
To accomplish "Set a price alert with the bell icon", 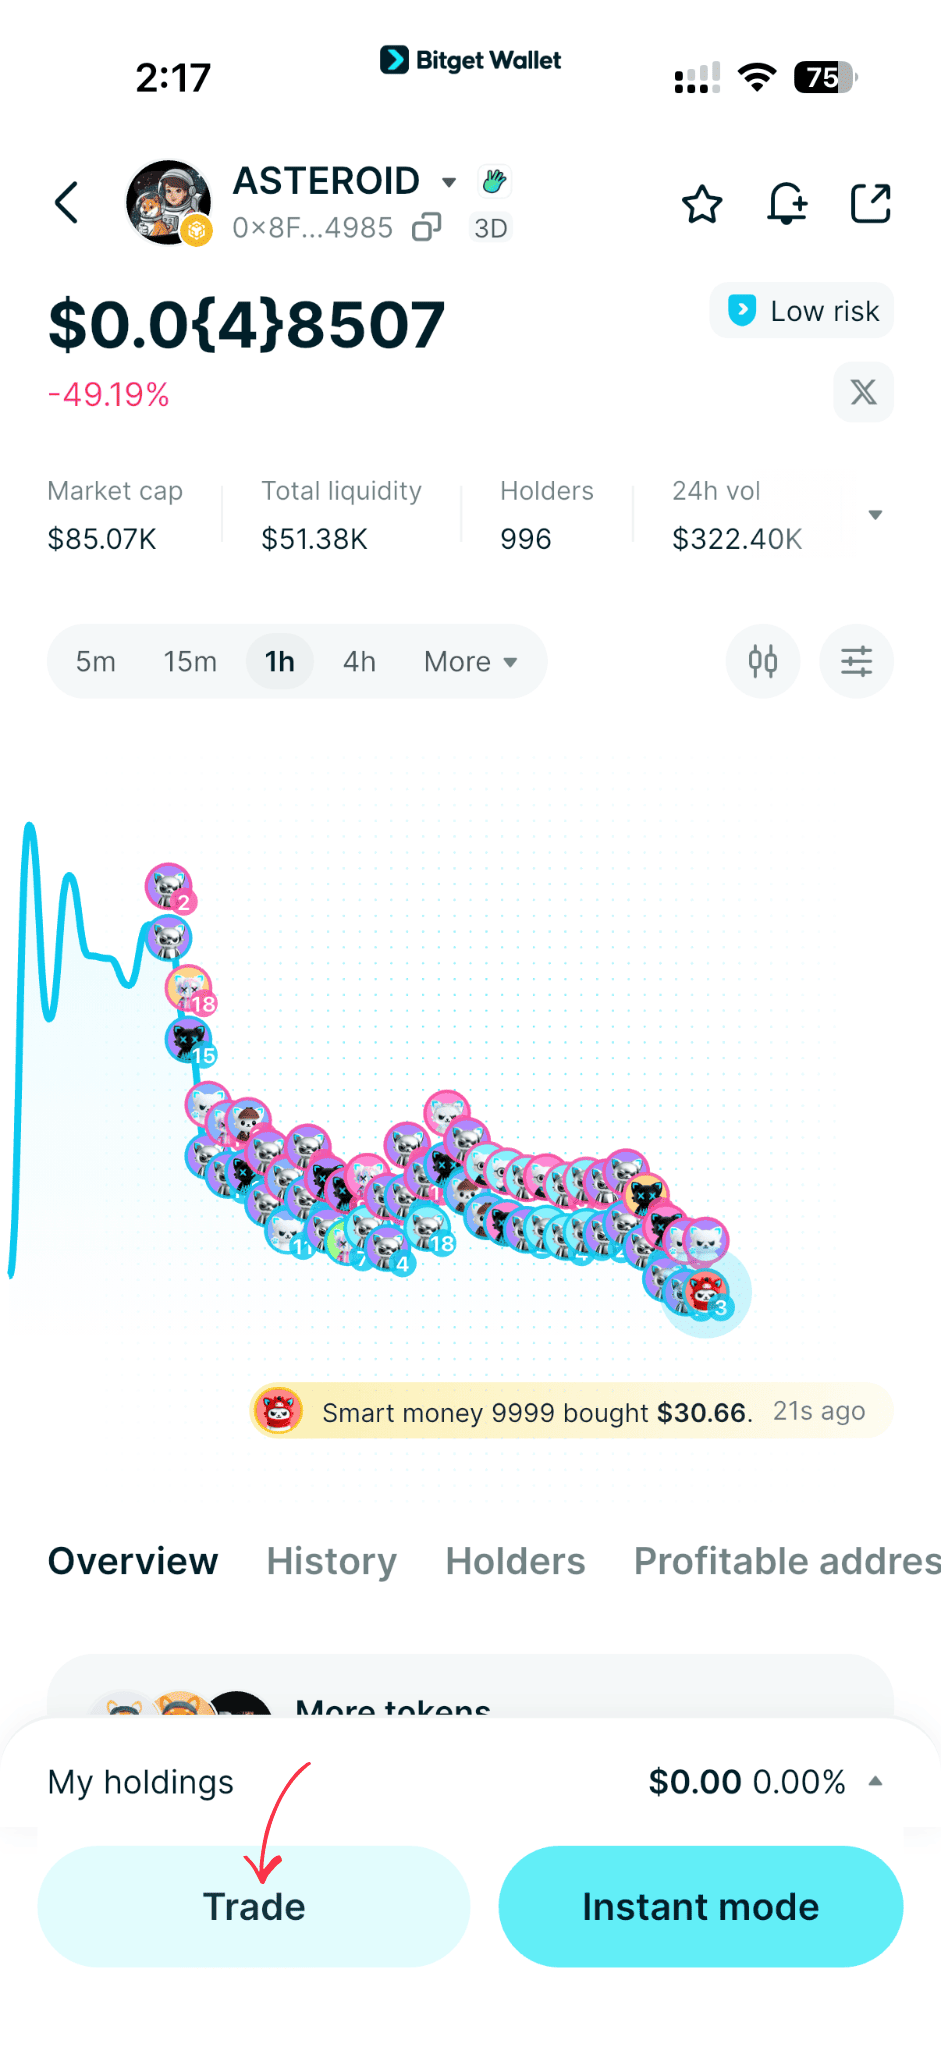I will pyautogui.click(x=787, y=203).
